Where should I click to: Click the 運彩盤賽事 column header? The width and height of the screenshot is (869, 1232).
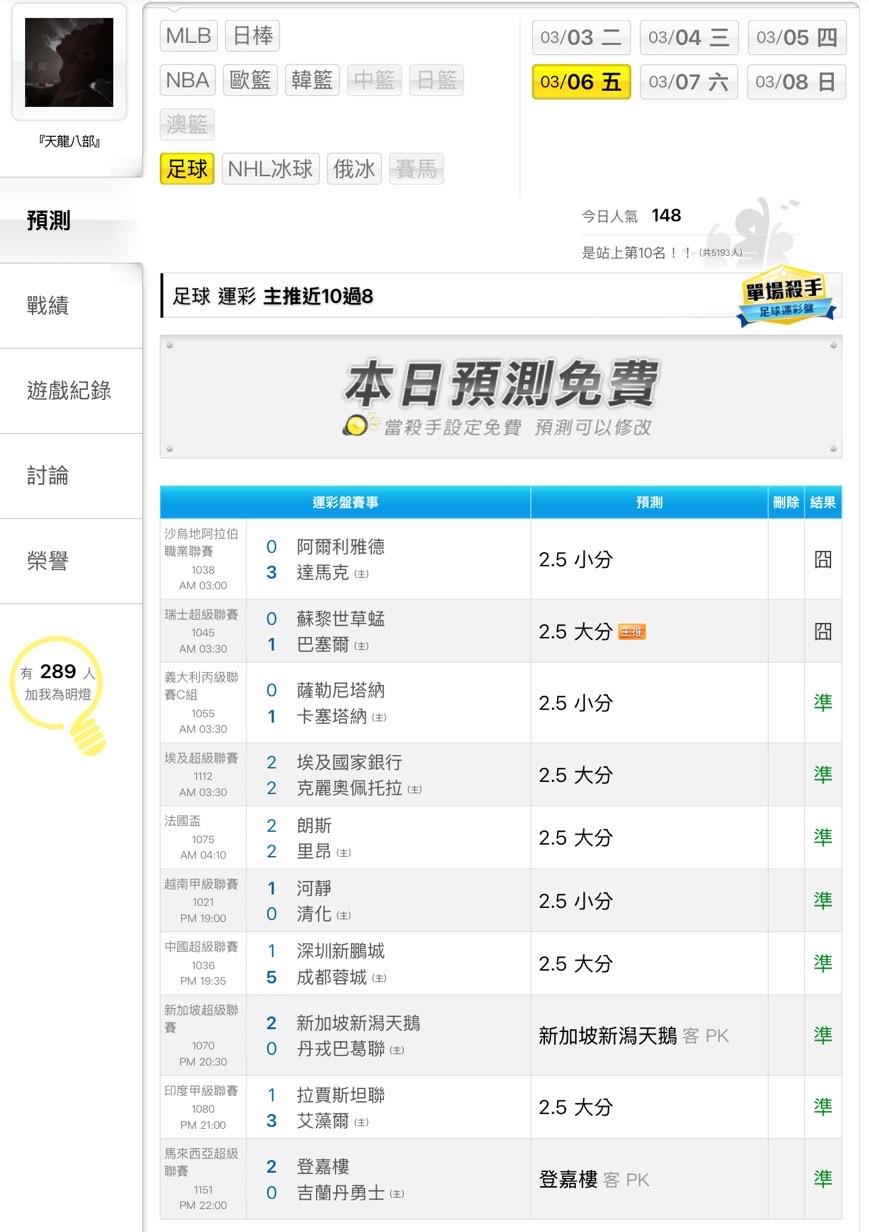345,503
